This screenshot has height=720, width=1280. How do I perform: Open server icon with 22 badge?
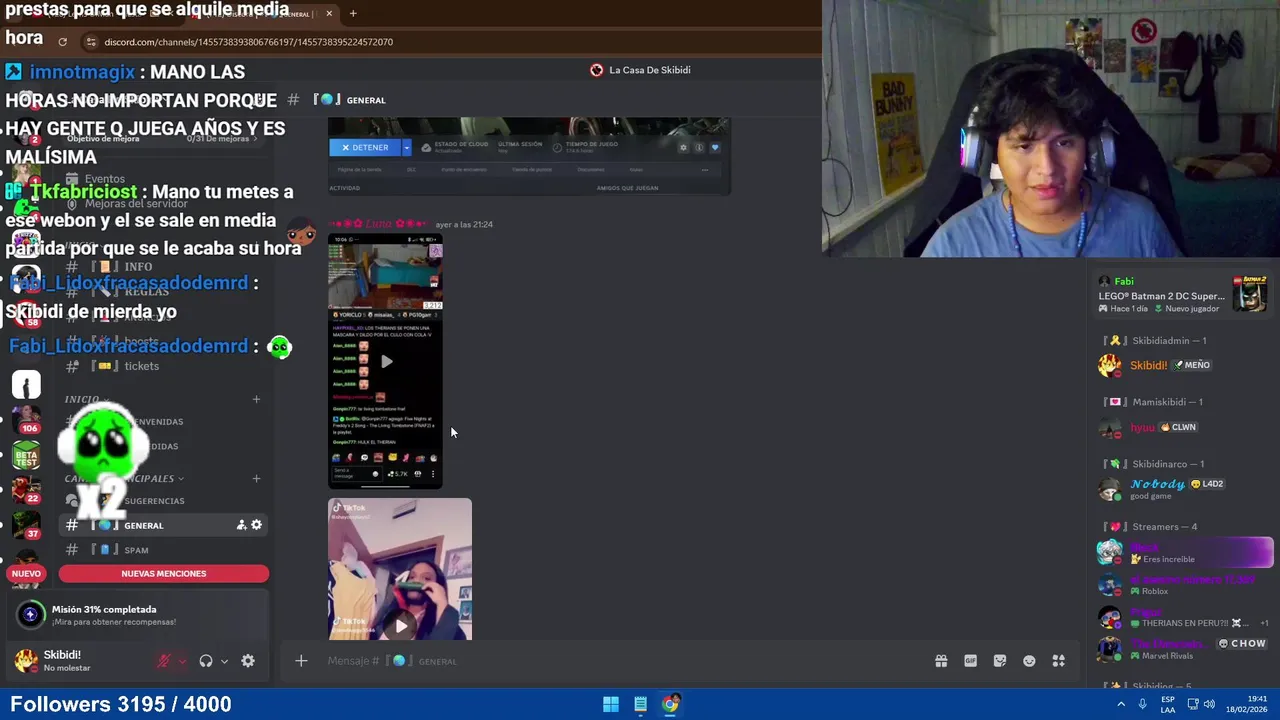[26, 490]
